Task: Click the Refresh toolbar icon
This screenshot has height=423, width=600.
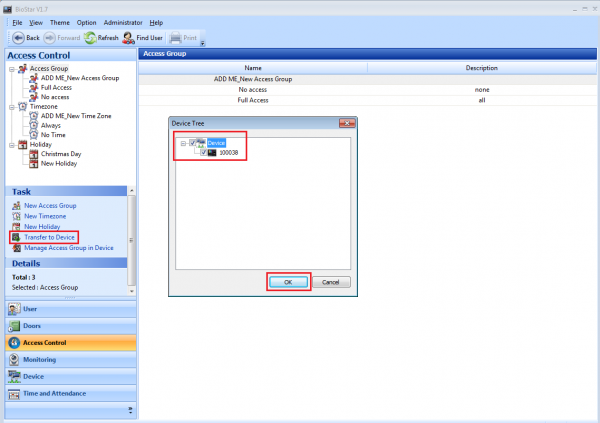Action: pyautogui.click(x=90, y=38)
